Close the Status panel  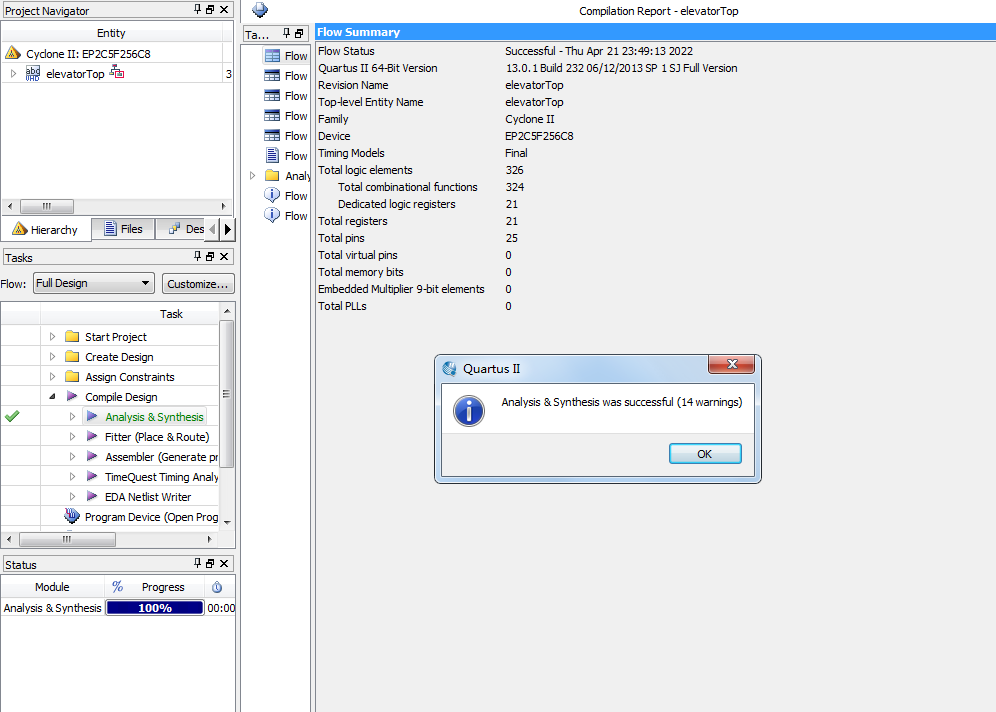pyautogui.click(x=224, y=563)
